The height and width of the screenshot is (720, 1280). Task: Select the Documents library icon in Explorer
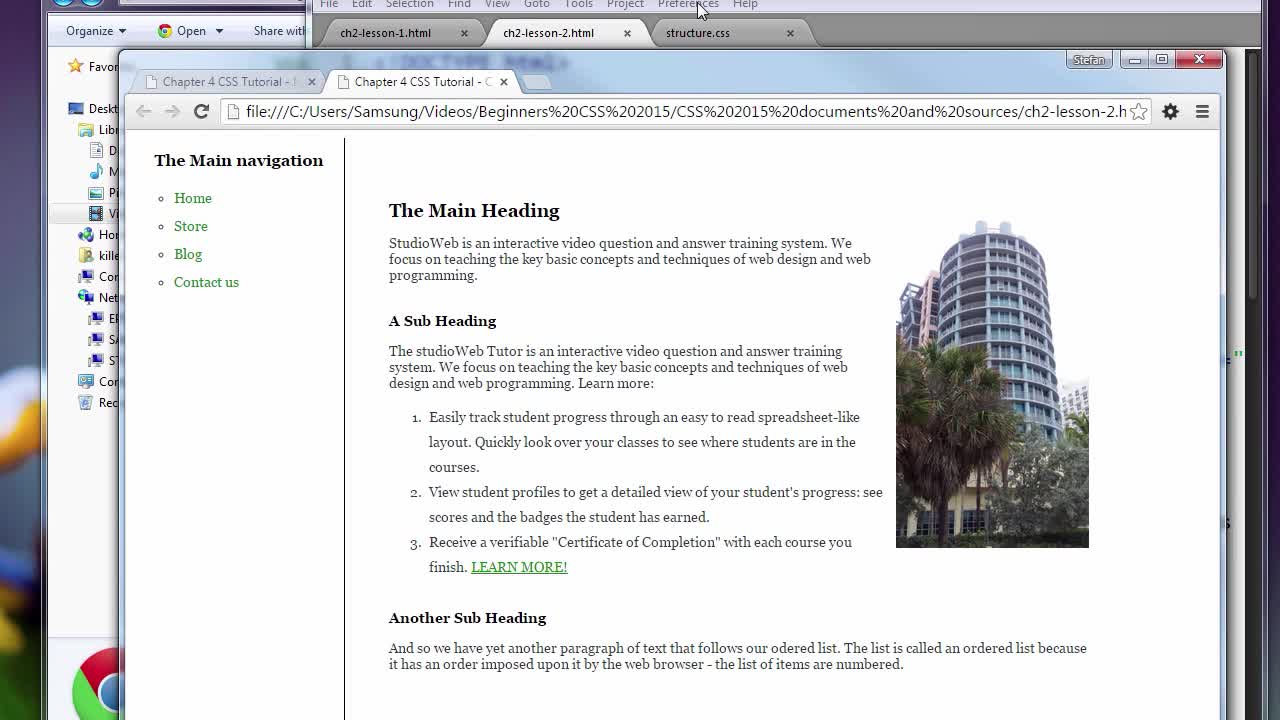click(x=96, y=151)
